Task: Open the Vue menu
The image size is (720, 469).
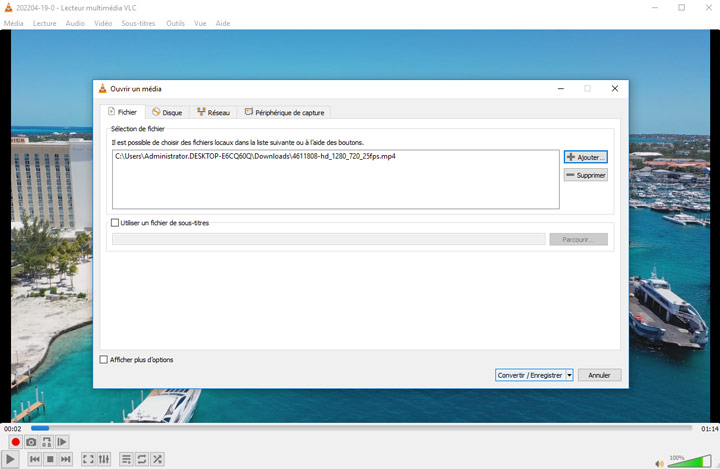Action: pyautogui.click(x=200, y=23)
